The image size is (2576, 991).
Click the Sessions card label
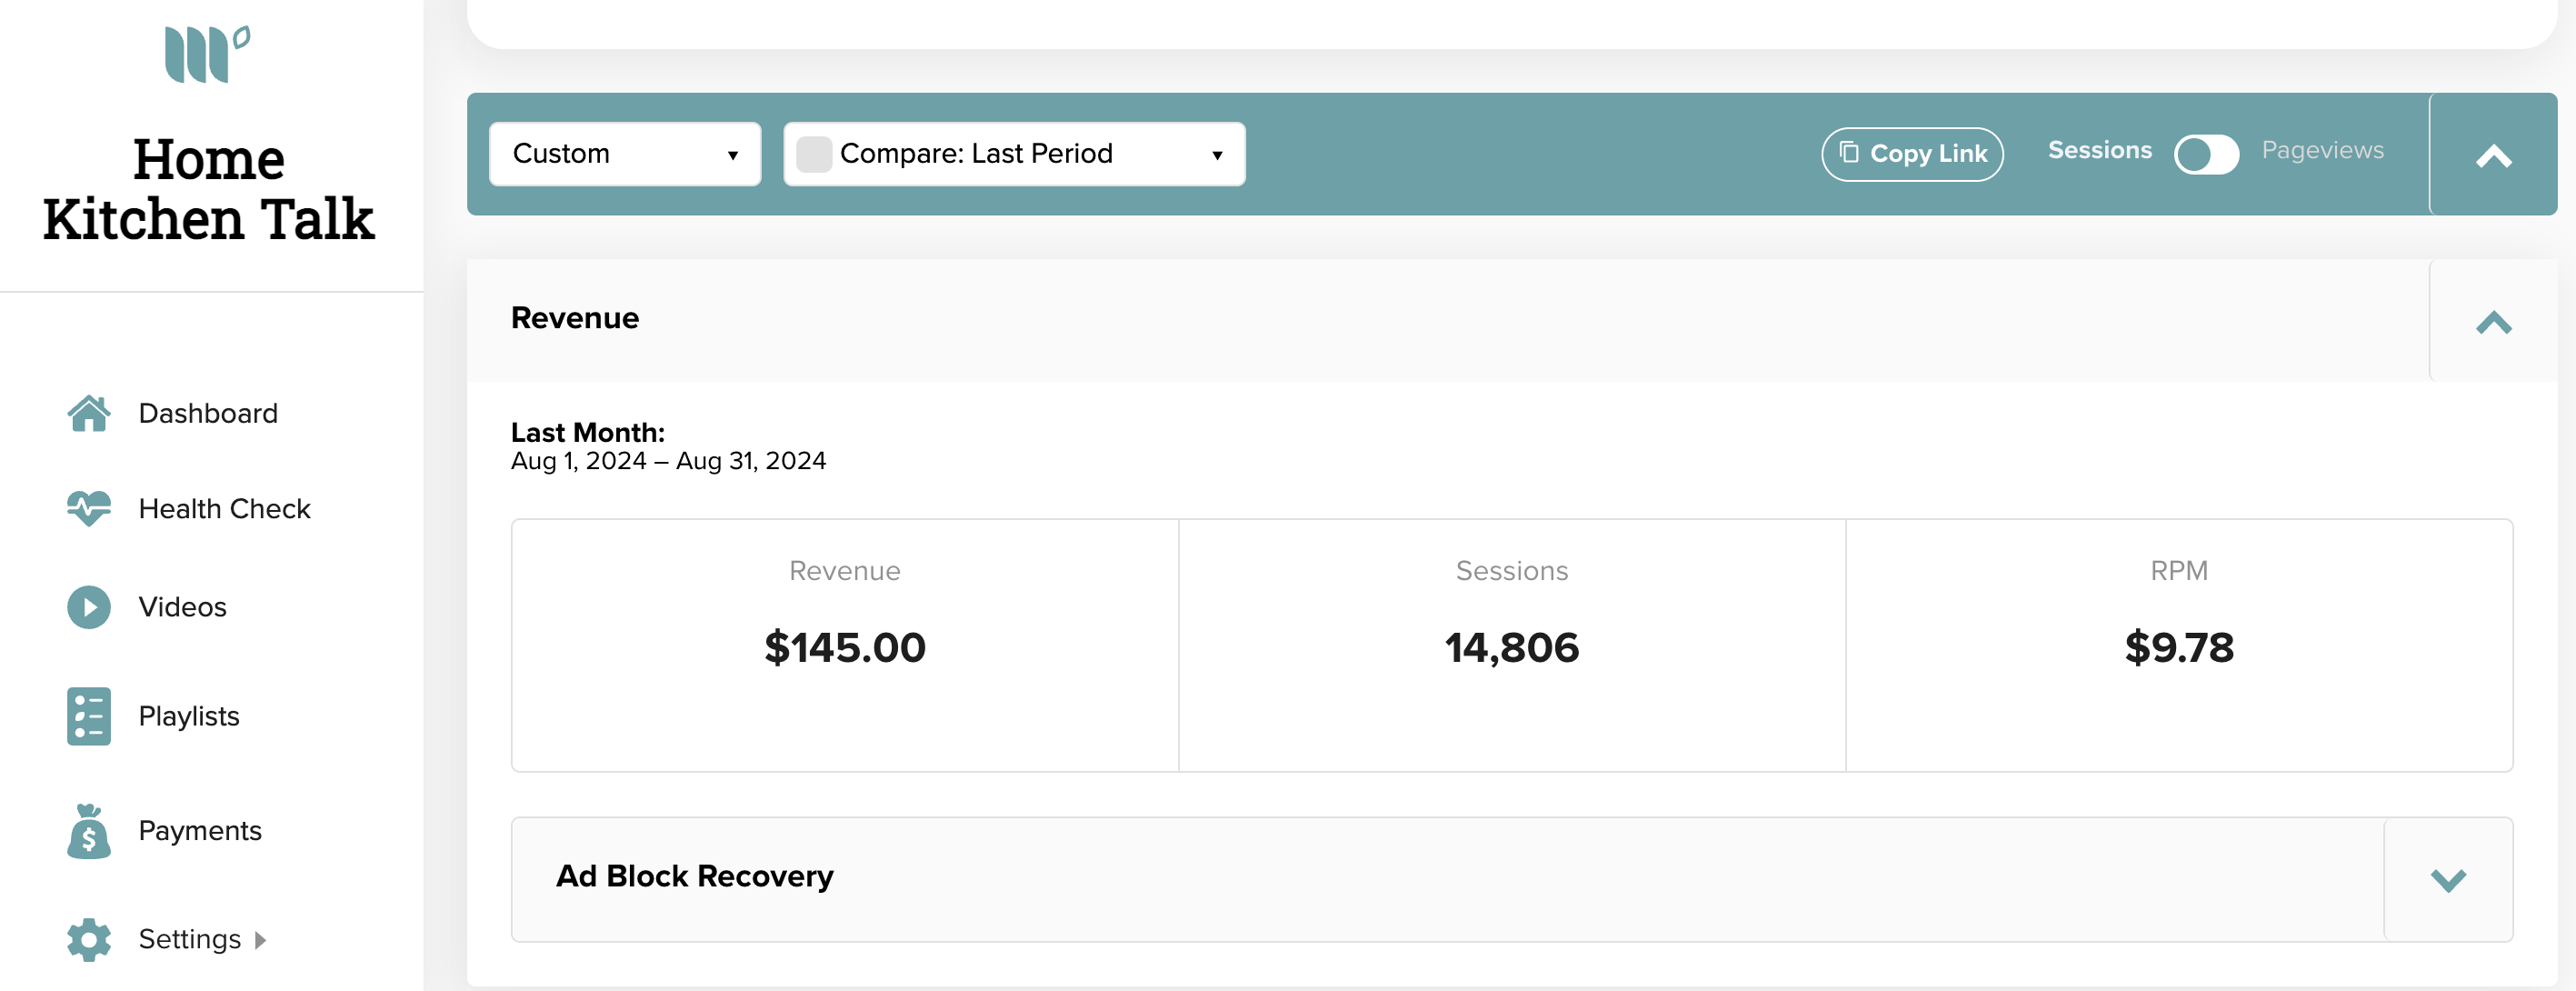pos(1512,571)
